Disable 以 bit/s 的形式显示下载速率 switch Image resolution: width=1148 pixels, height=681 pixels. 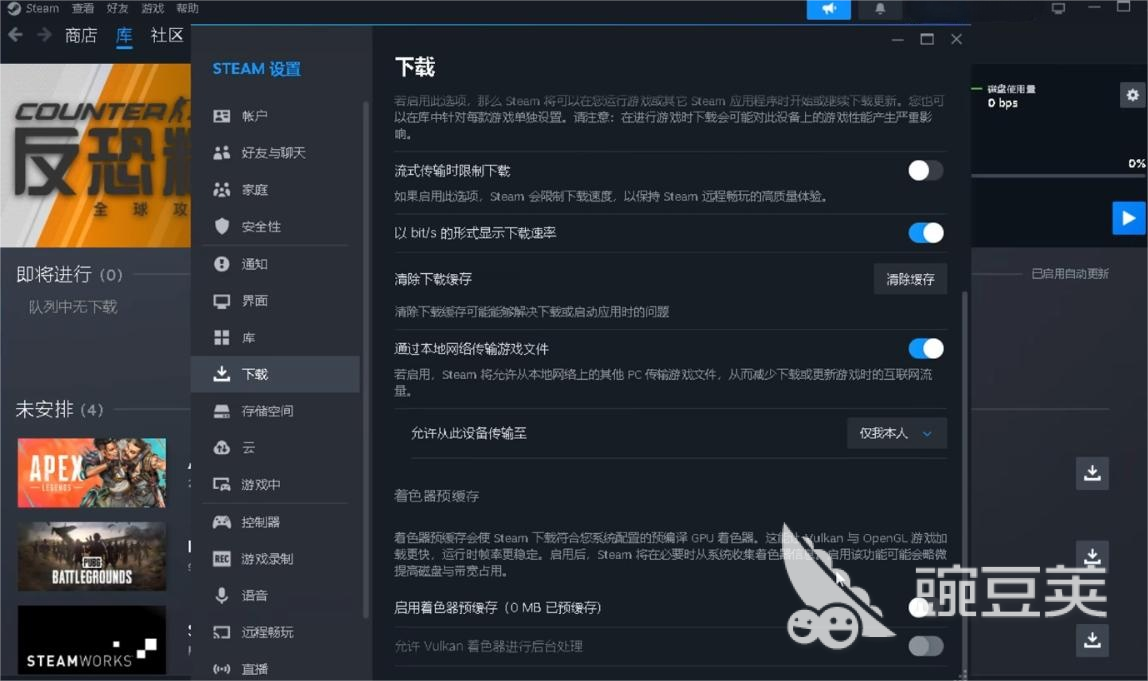925,233
